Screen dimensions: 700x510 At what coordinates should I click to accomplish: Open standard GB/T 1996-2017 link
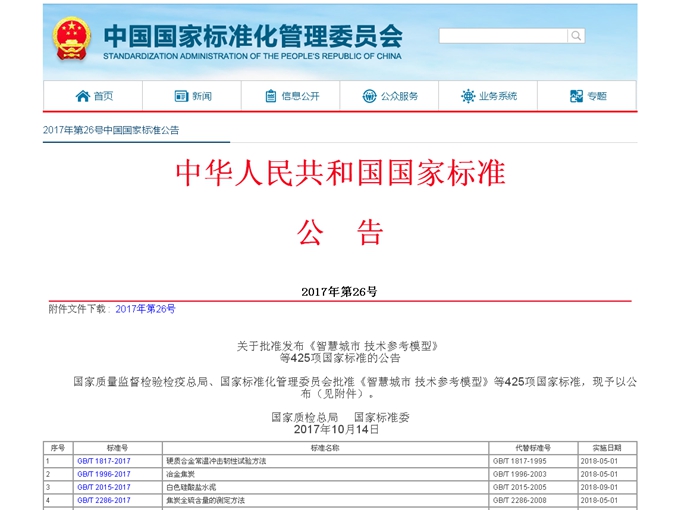103,474
